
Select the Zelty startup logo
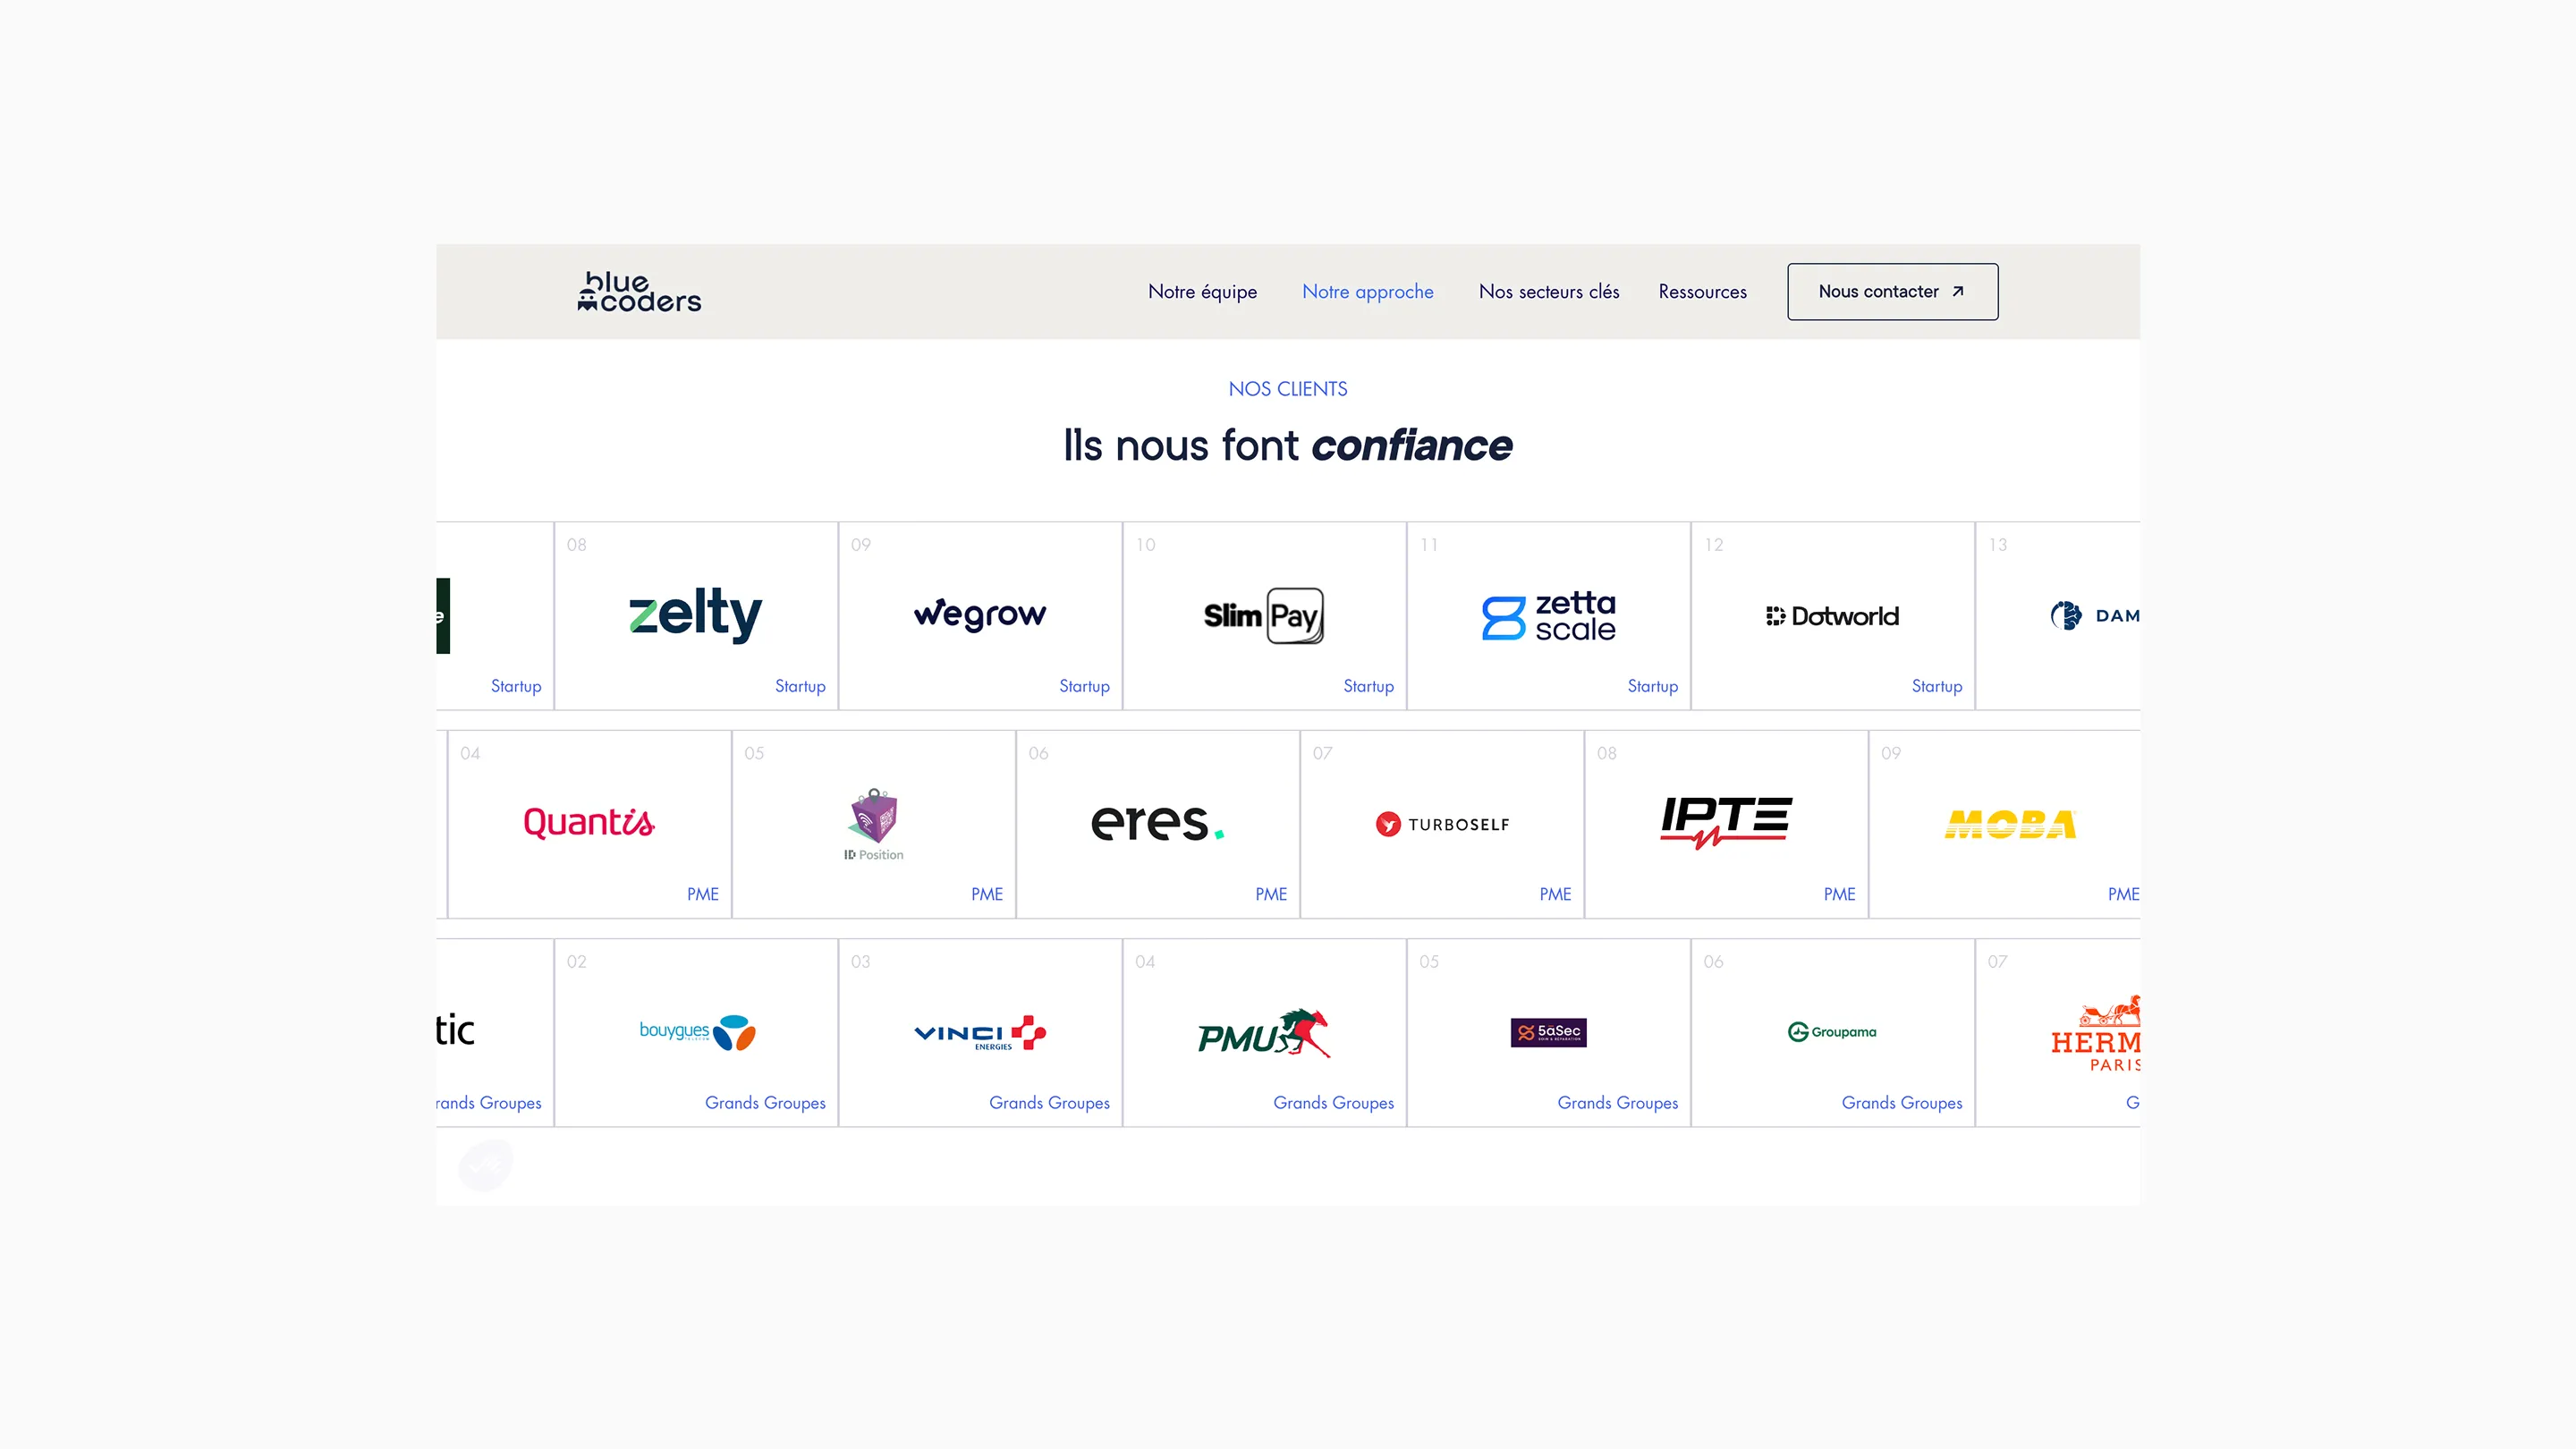(695, 614)
